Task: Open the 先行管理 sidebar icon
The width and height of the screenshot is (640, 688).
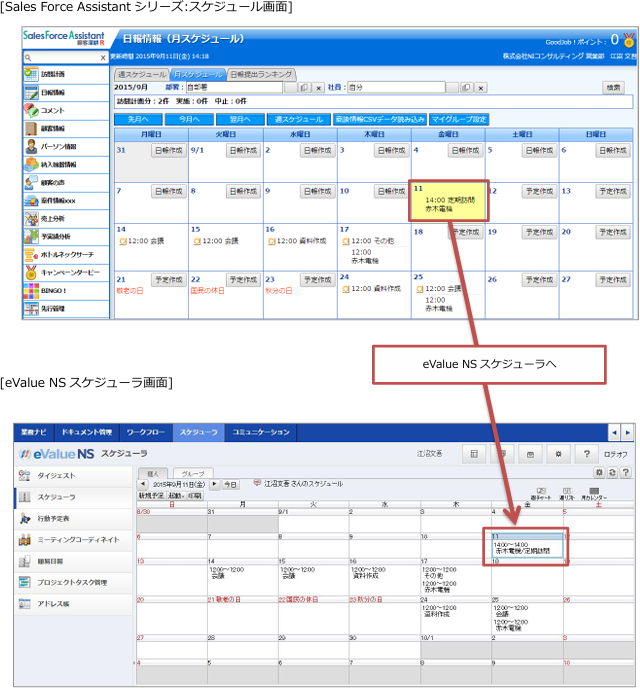Action: coord(31,308)
